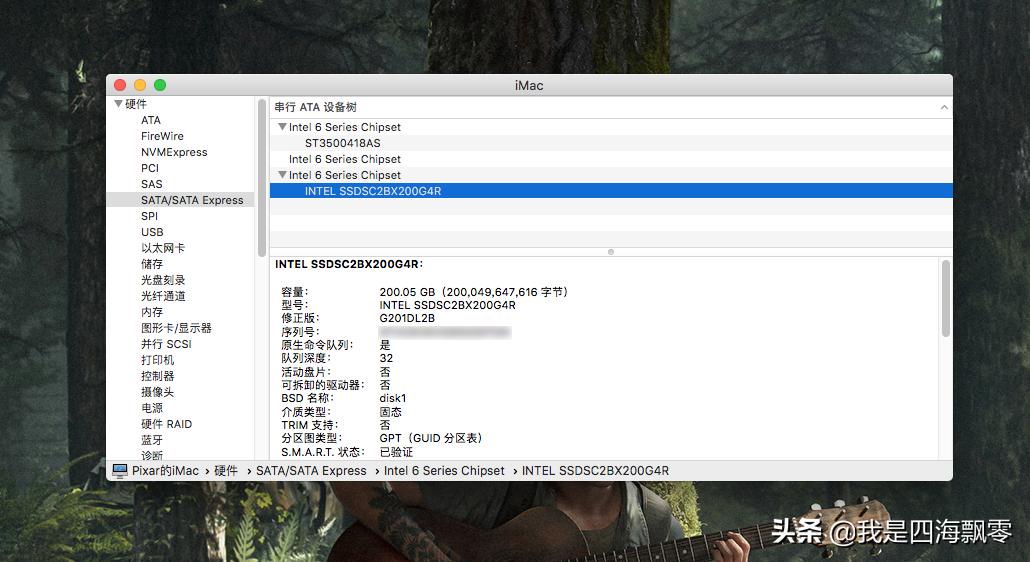This screenshot has width=1030, height=562.
Task: Select 光纤通道 in the sidebar
Action: click(163, 296)
